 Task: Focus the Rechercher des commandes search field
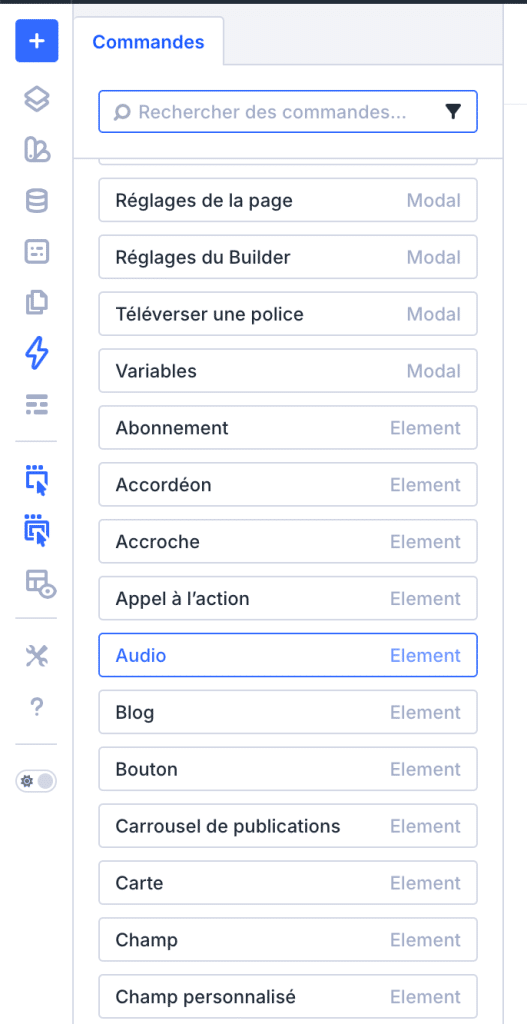(x=288, y=112)
